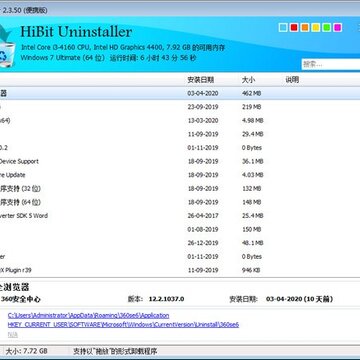
Task: Focus the 搜索 search box
Action: (331, 64)
